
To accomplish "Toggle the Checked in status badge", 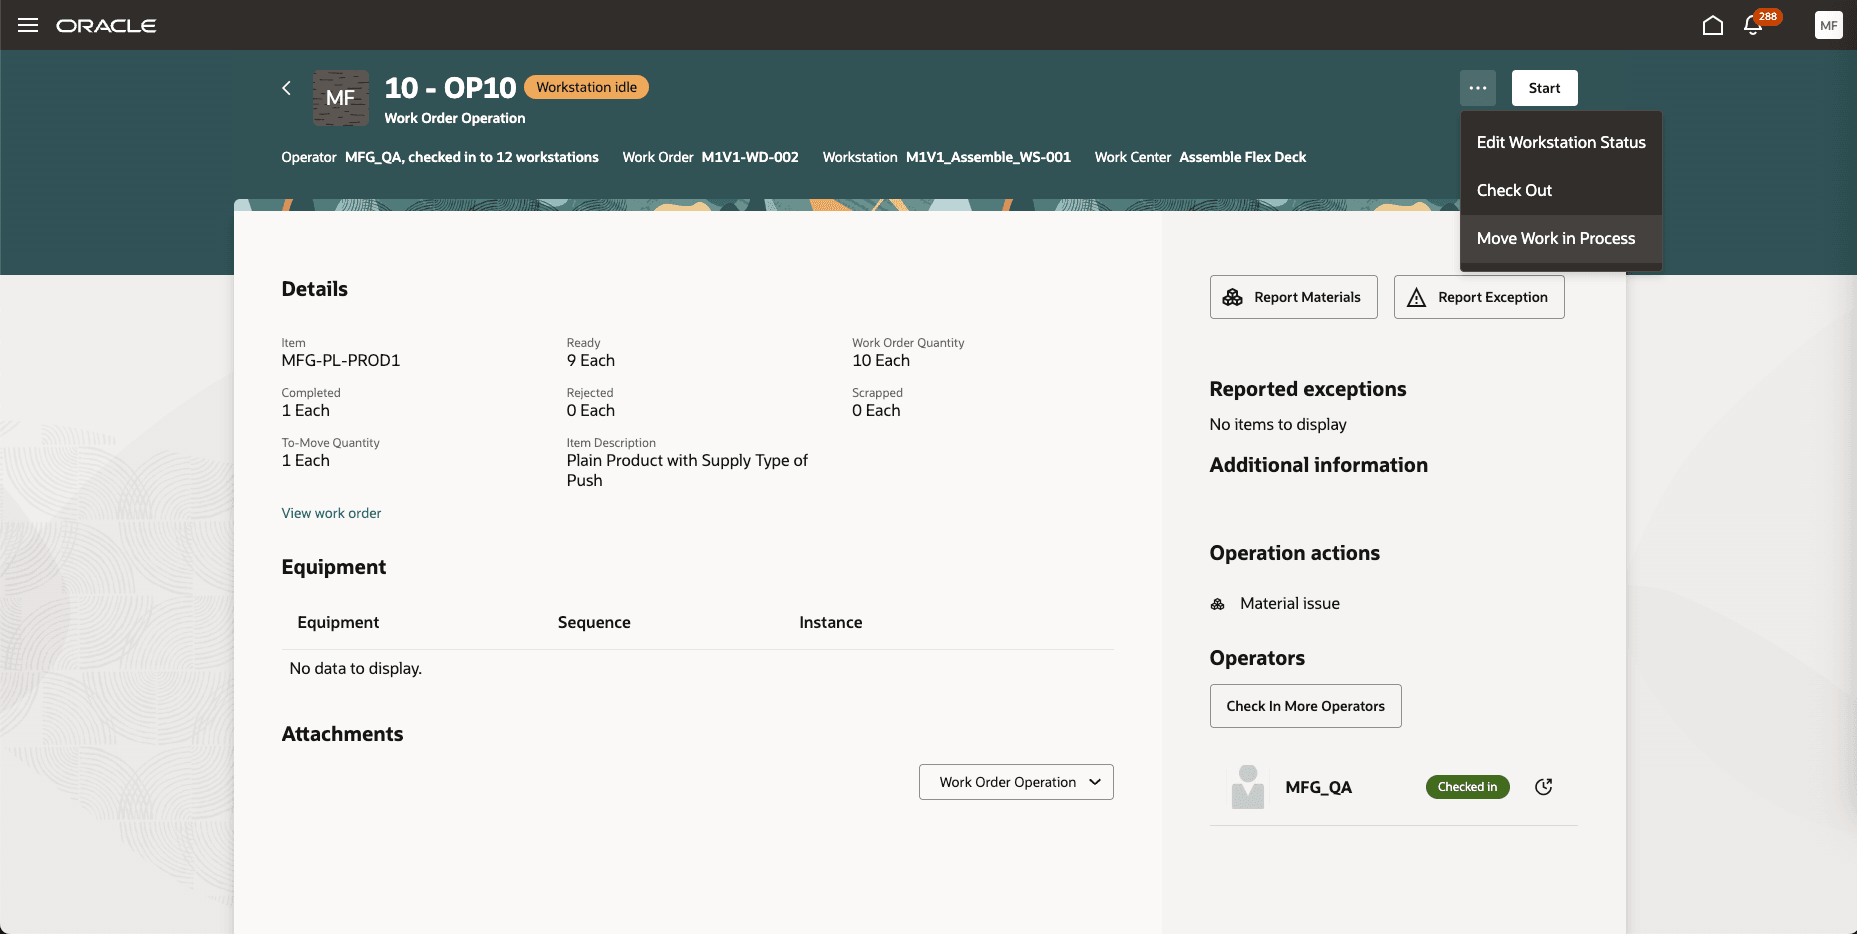I will tap(1467, 787).
